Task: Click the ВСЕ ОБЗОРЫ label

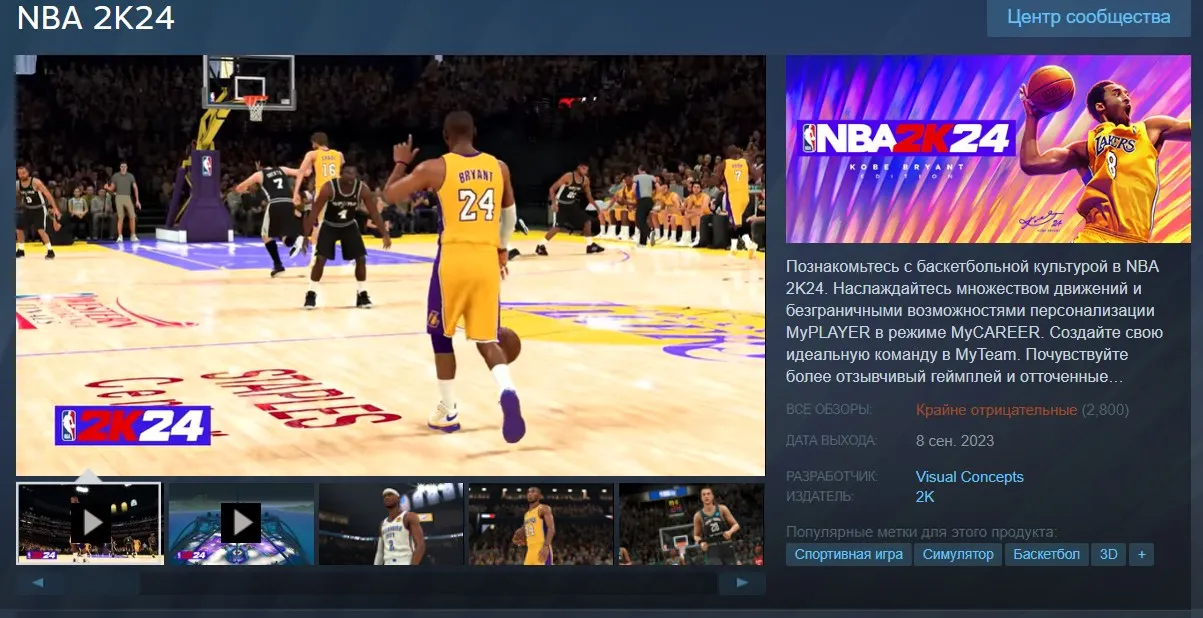Action: (x=829, y=410)
